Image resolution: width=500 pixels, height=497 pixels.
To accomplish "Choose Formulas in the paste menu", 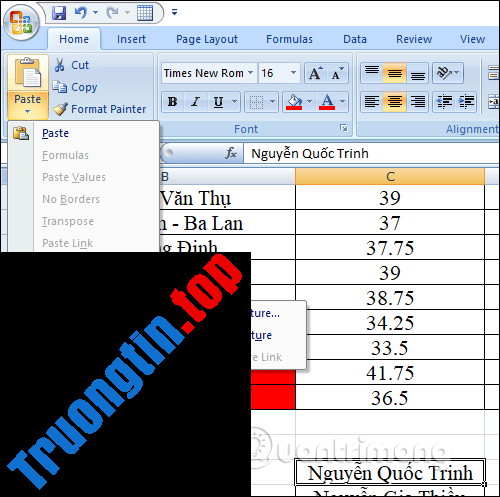I will coord(83,155).
